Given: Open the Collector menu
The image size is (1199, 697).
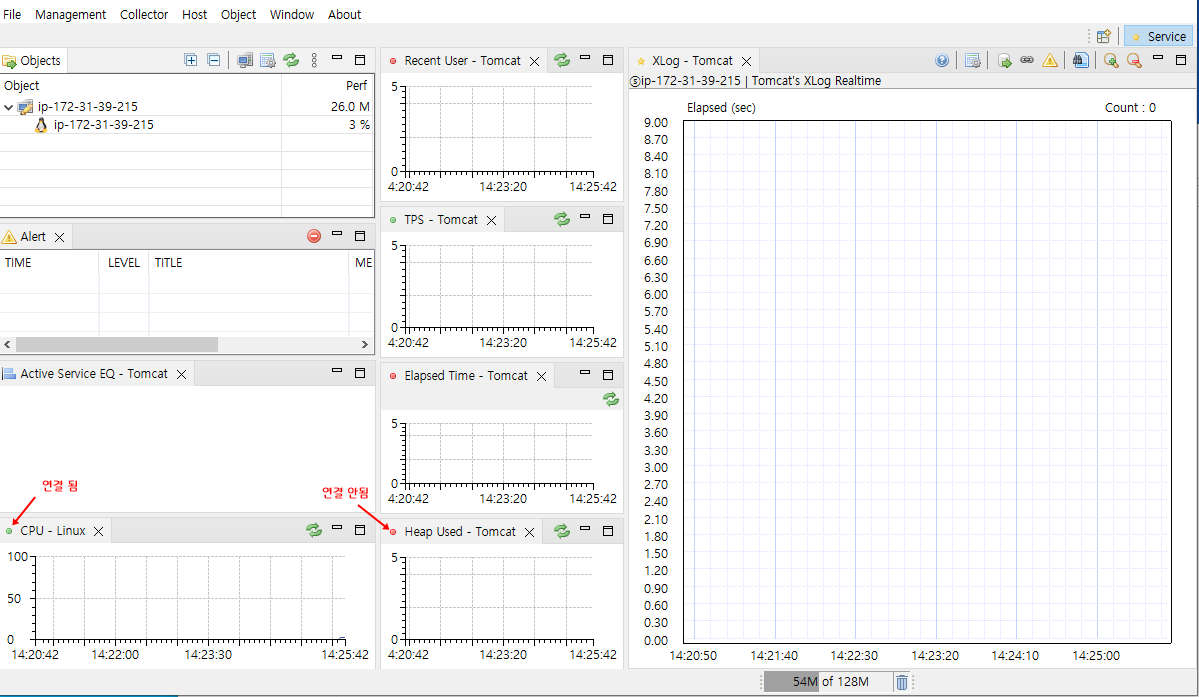Looking at the screenshot, I should tap(144, 14).
